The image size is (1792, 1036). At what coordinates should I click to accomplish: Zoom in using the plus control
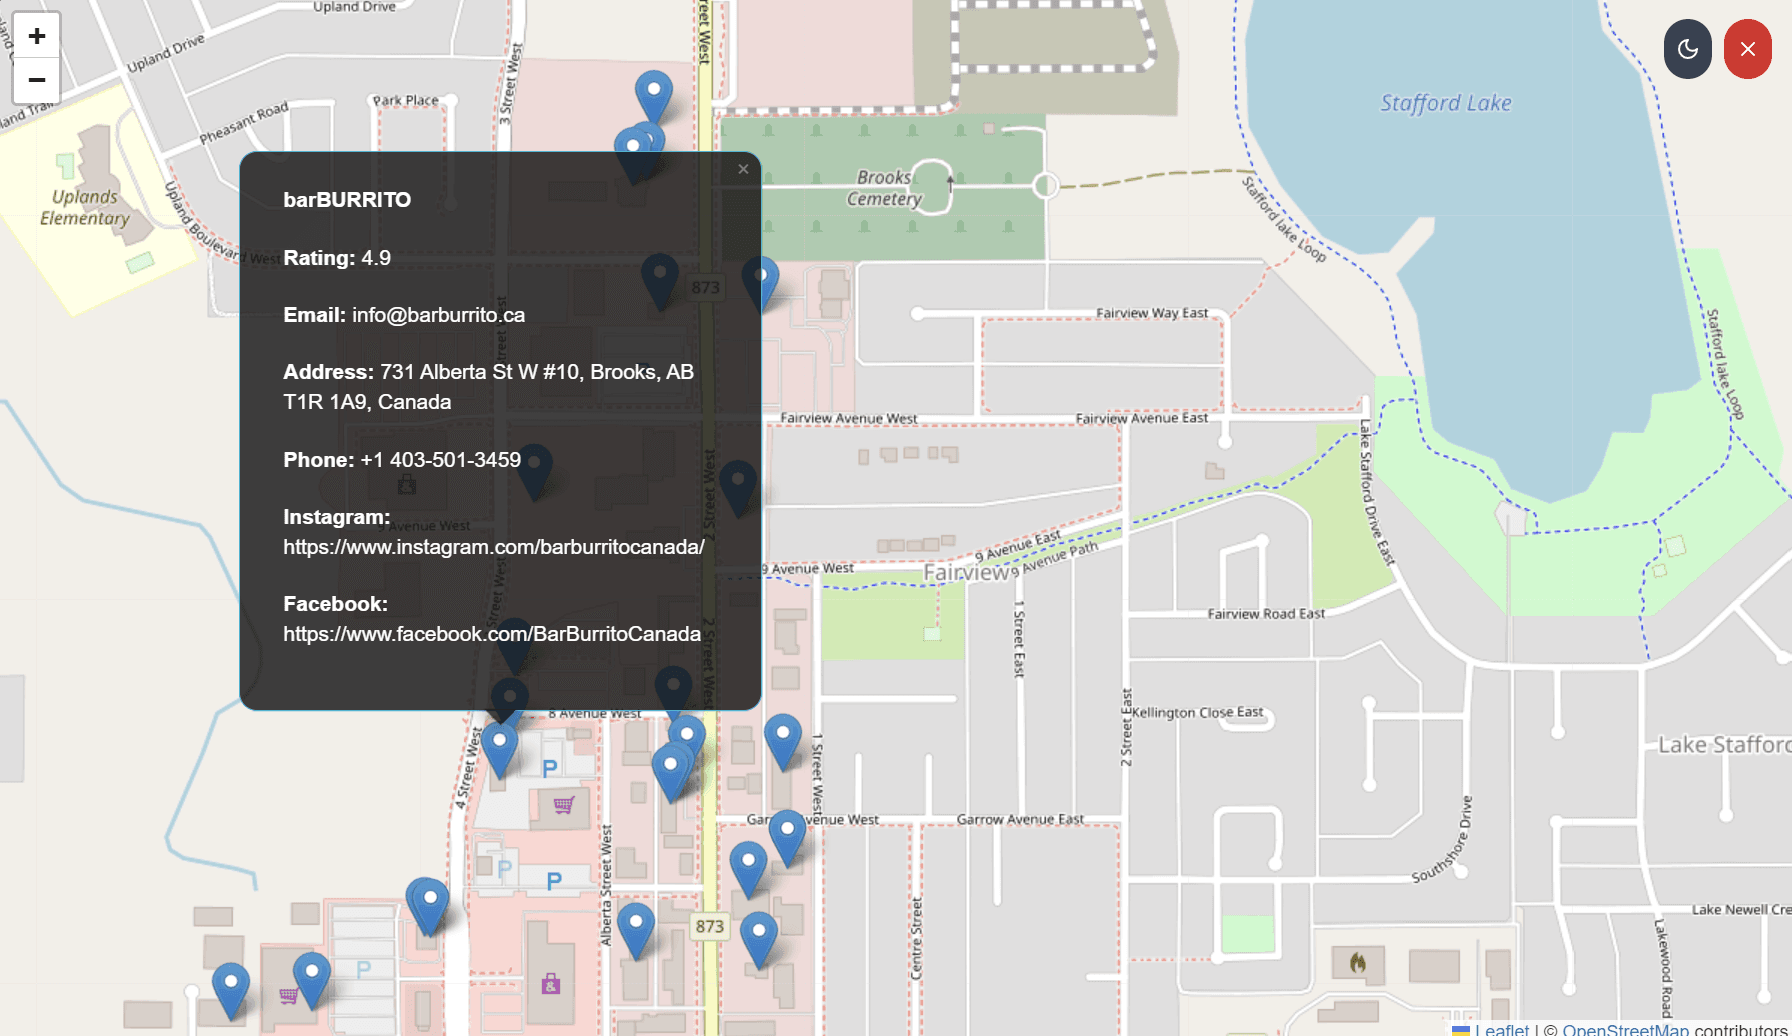(36, 35)
